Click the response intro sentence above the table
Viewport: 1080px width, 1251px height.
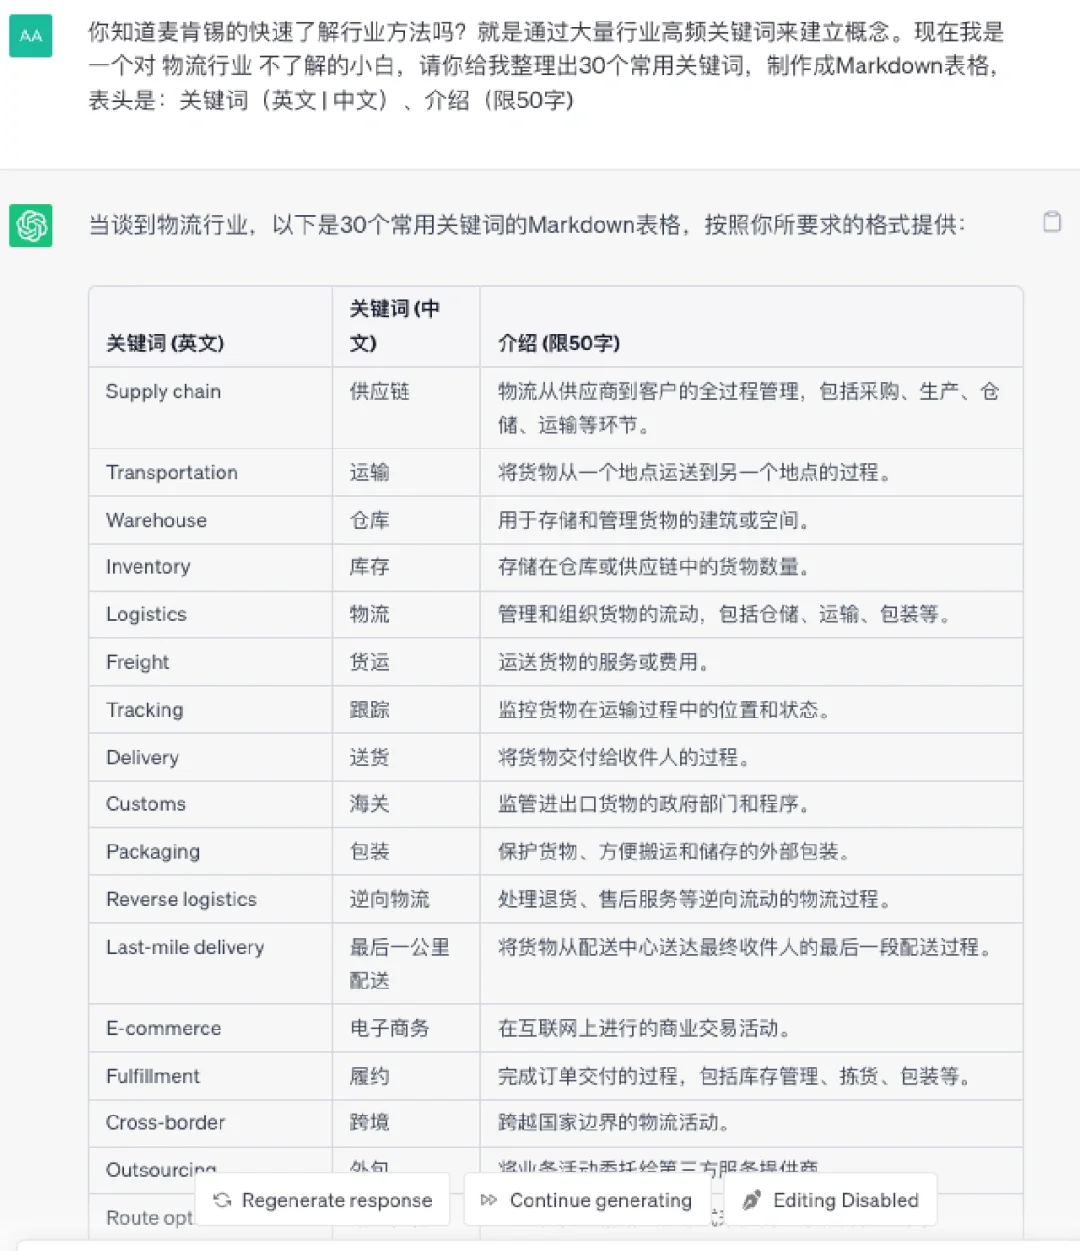click(526, 225)
